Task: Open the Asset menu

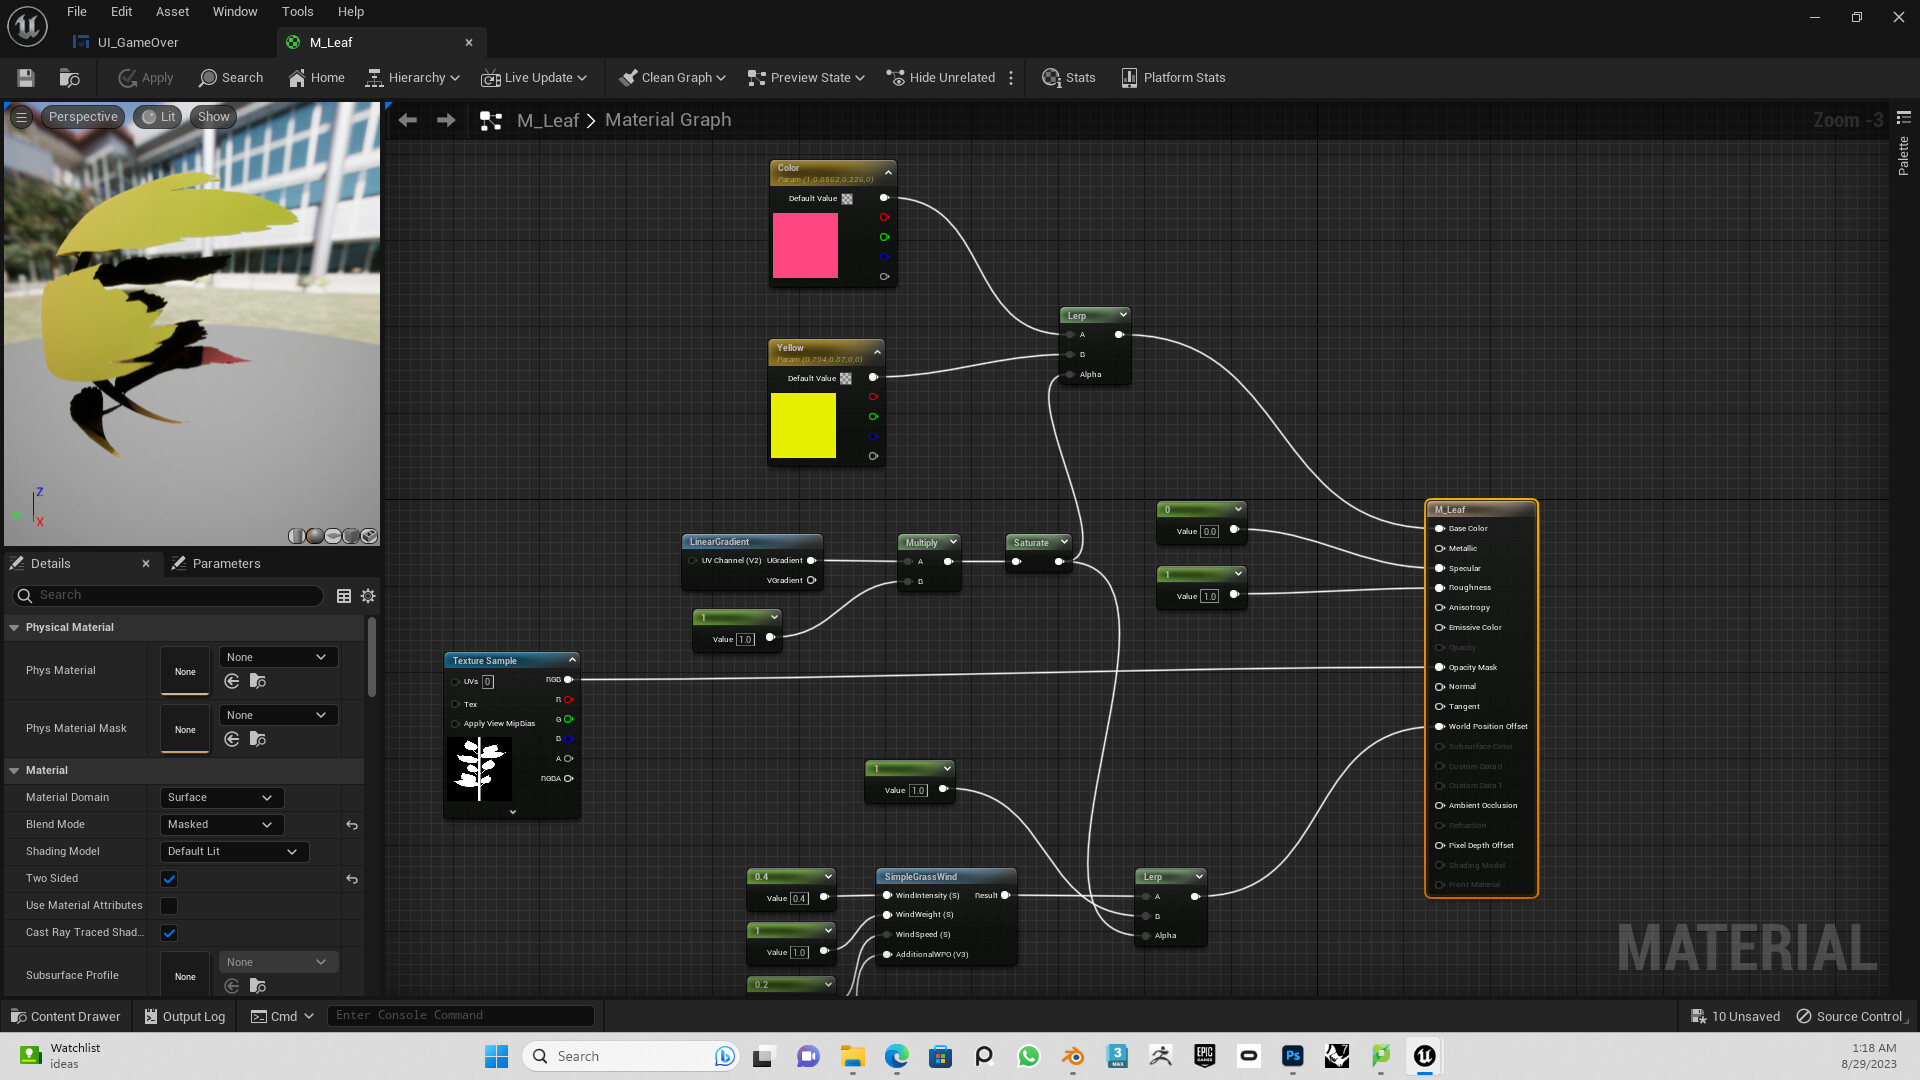Action: (x=172, y=12)
